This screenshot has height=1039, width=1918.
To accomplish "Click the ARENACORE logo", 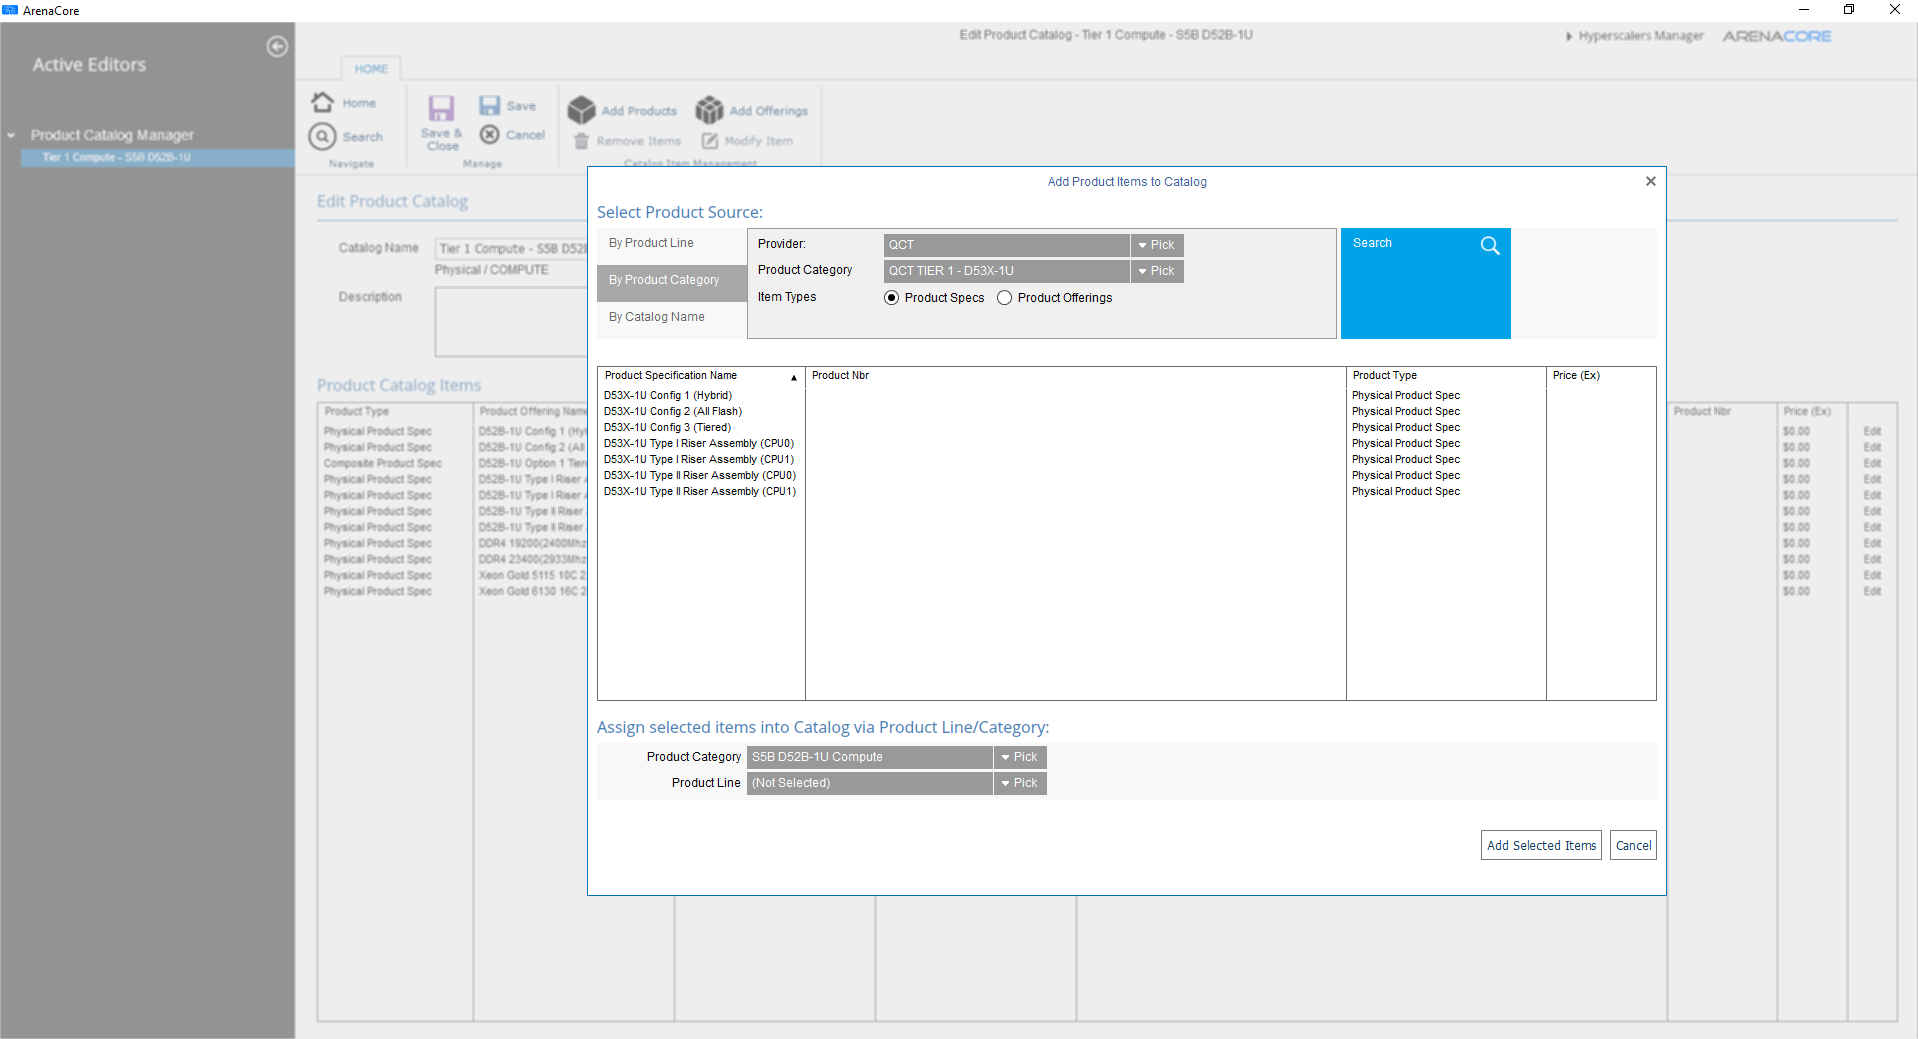I will point(1776,36).
